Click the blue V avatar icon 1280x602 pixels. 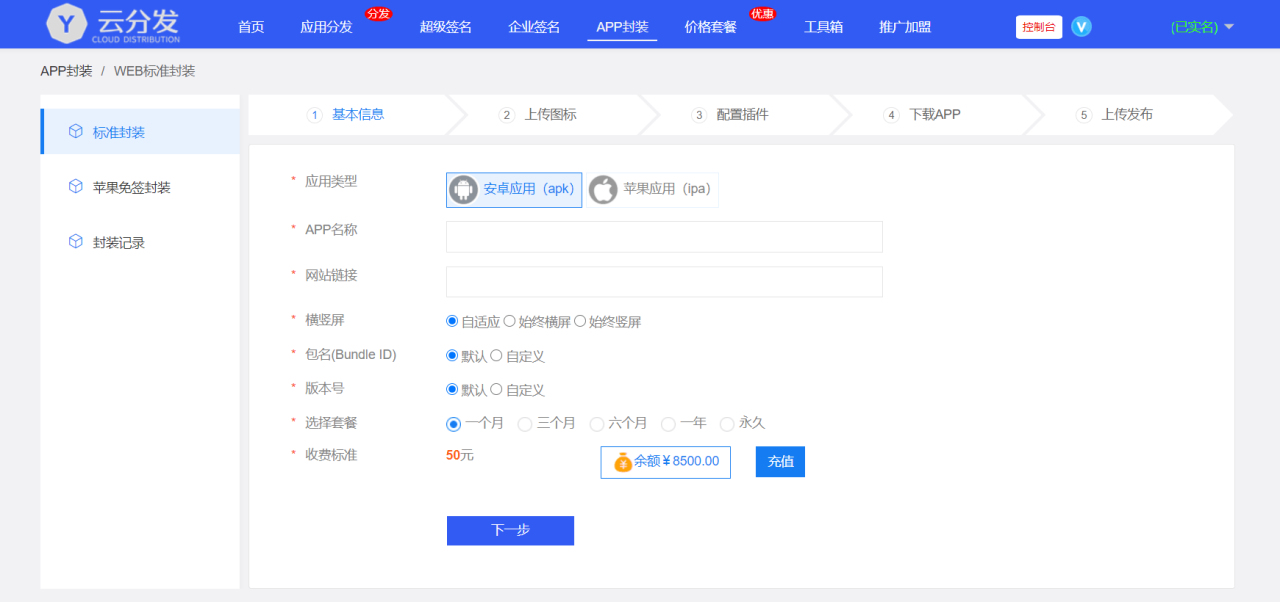[1081, 27]
